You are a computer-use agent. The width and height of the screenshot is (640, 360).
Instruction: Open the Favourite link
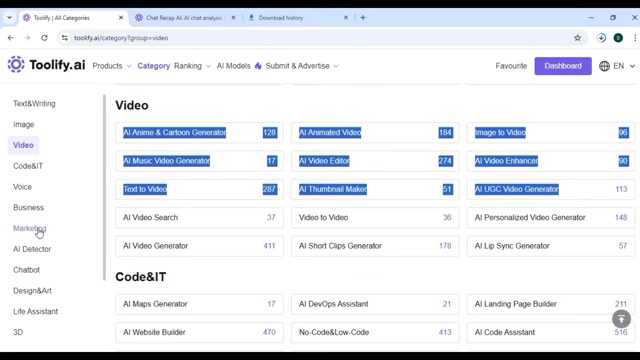pyautogui.click(x=511, y=66)
